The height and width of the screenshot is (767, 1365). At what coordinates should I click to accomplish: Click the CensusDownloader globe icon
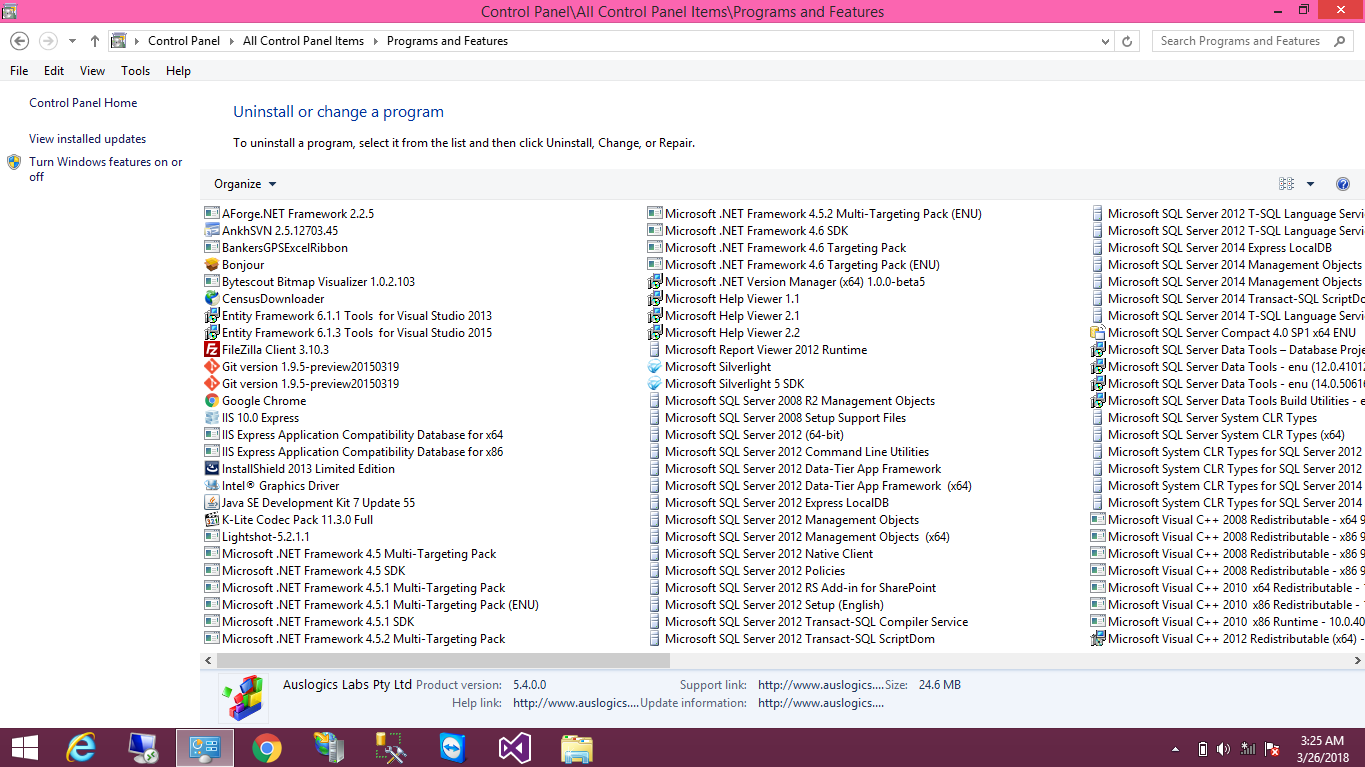[x=212, y=299]
